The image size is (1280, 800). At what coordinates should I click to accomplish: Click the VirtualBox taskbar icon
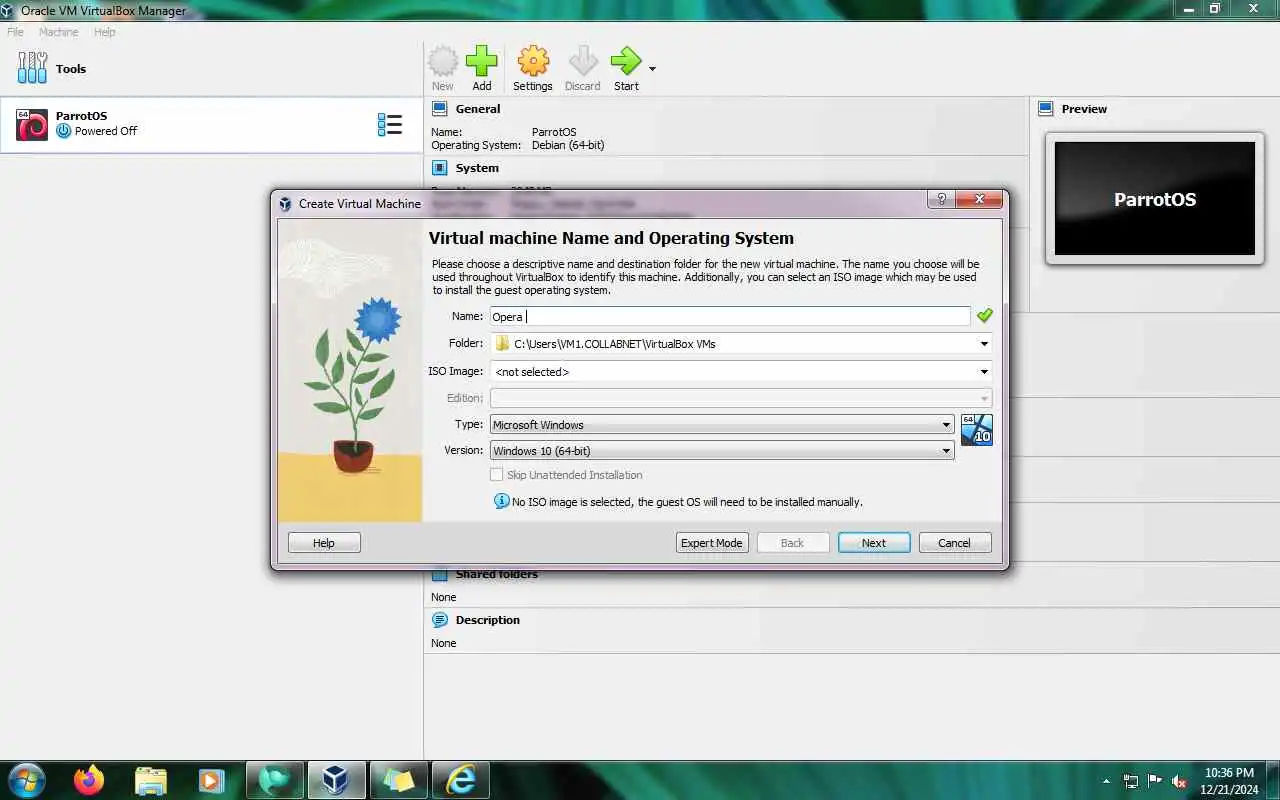coord(336,780)
